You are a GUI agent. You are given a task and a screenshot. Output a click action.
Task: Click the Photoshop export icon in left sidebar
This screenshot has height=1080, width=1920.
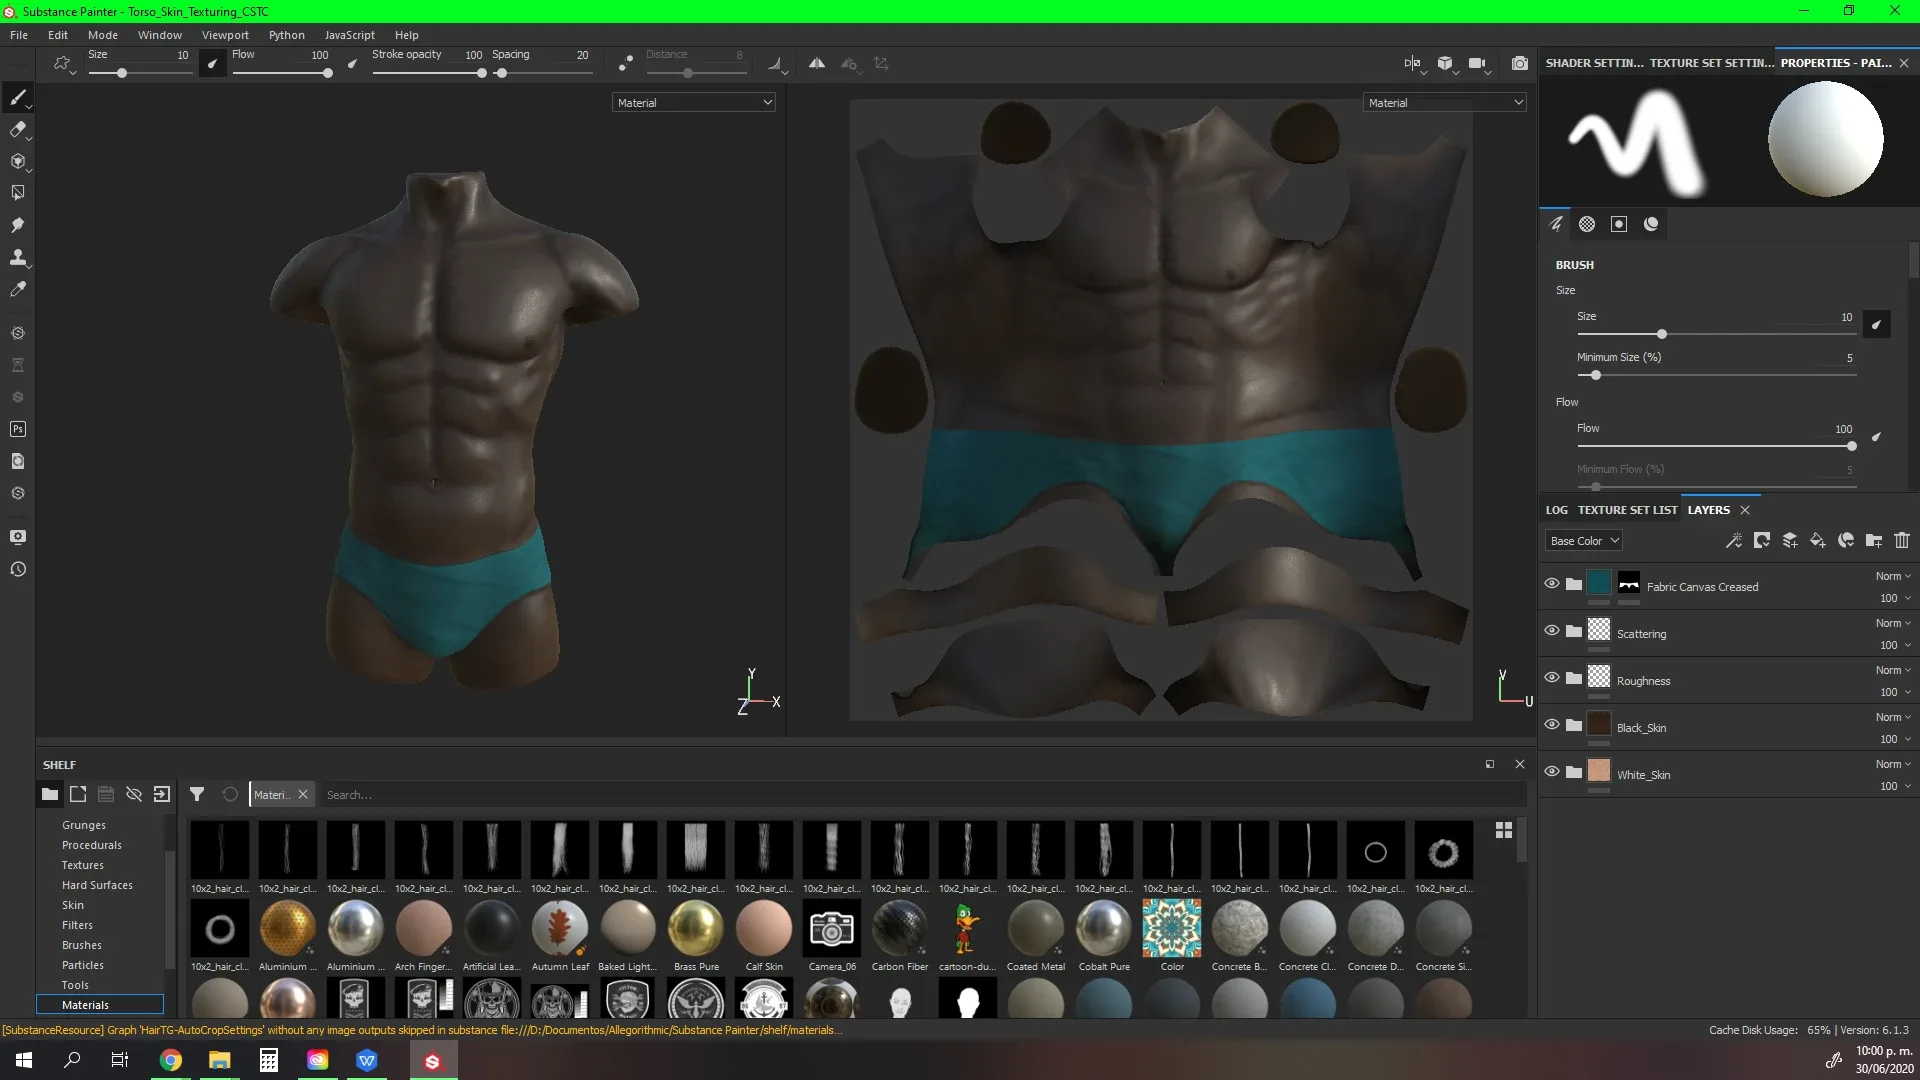[x=17, y=429]
